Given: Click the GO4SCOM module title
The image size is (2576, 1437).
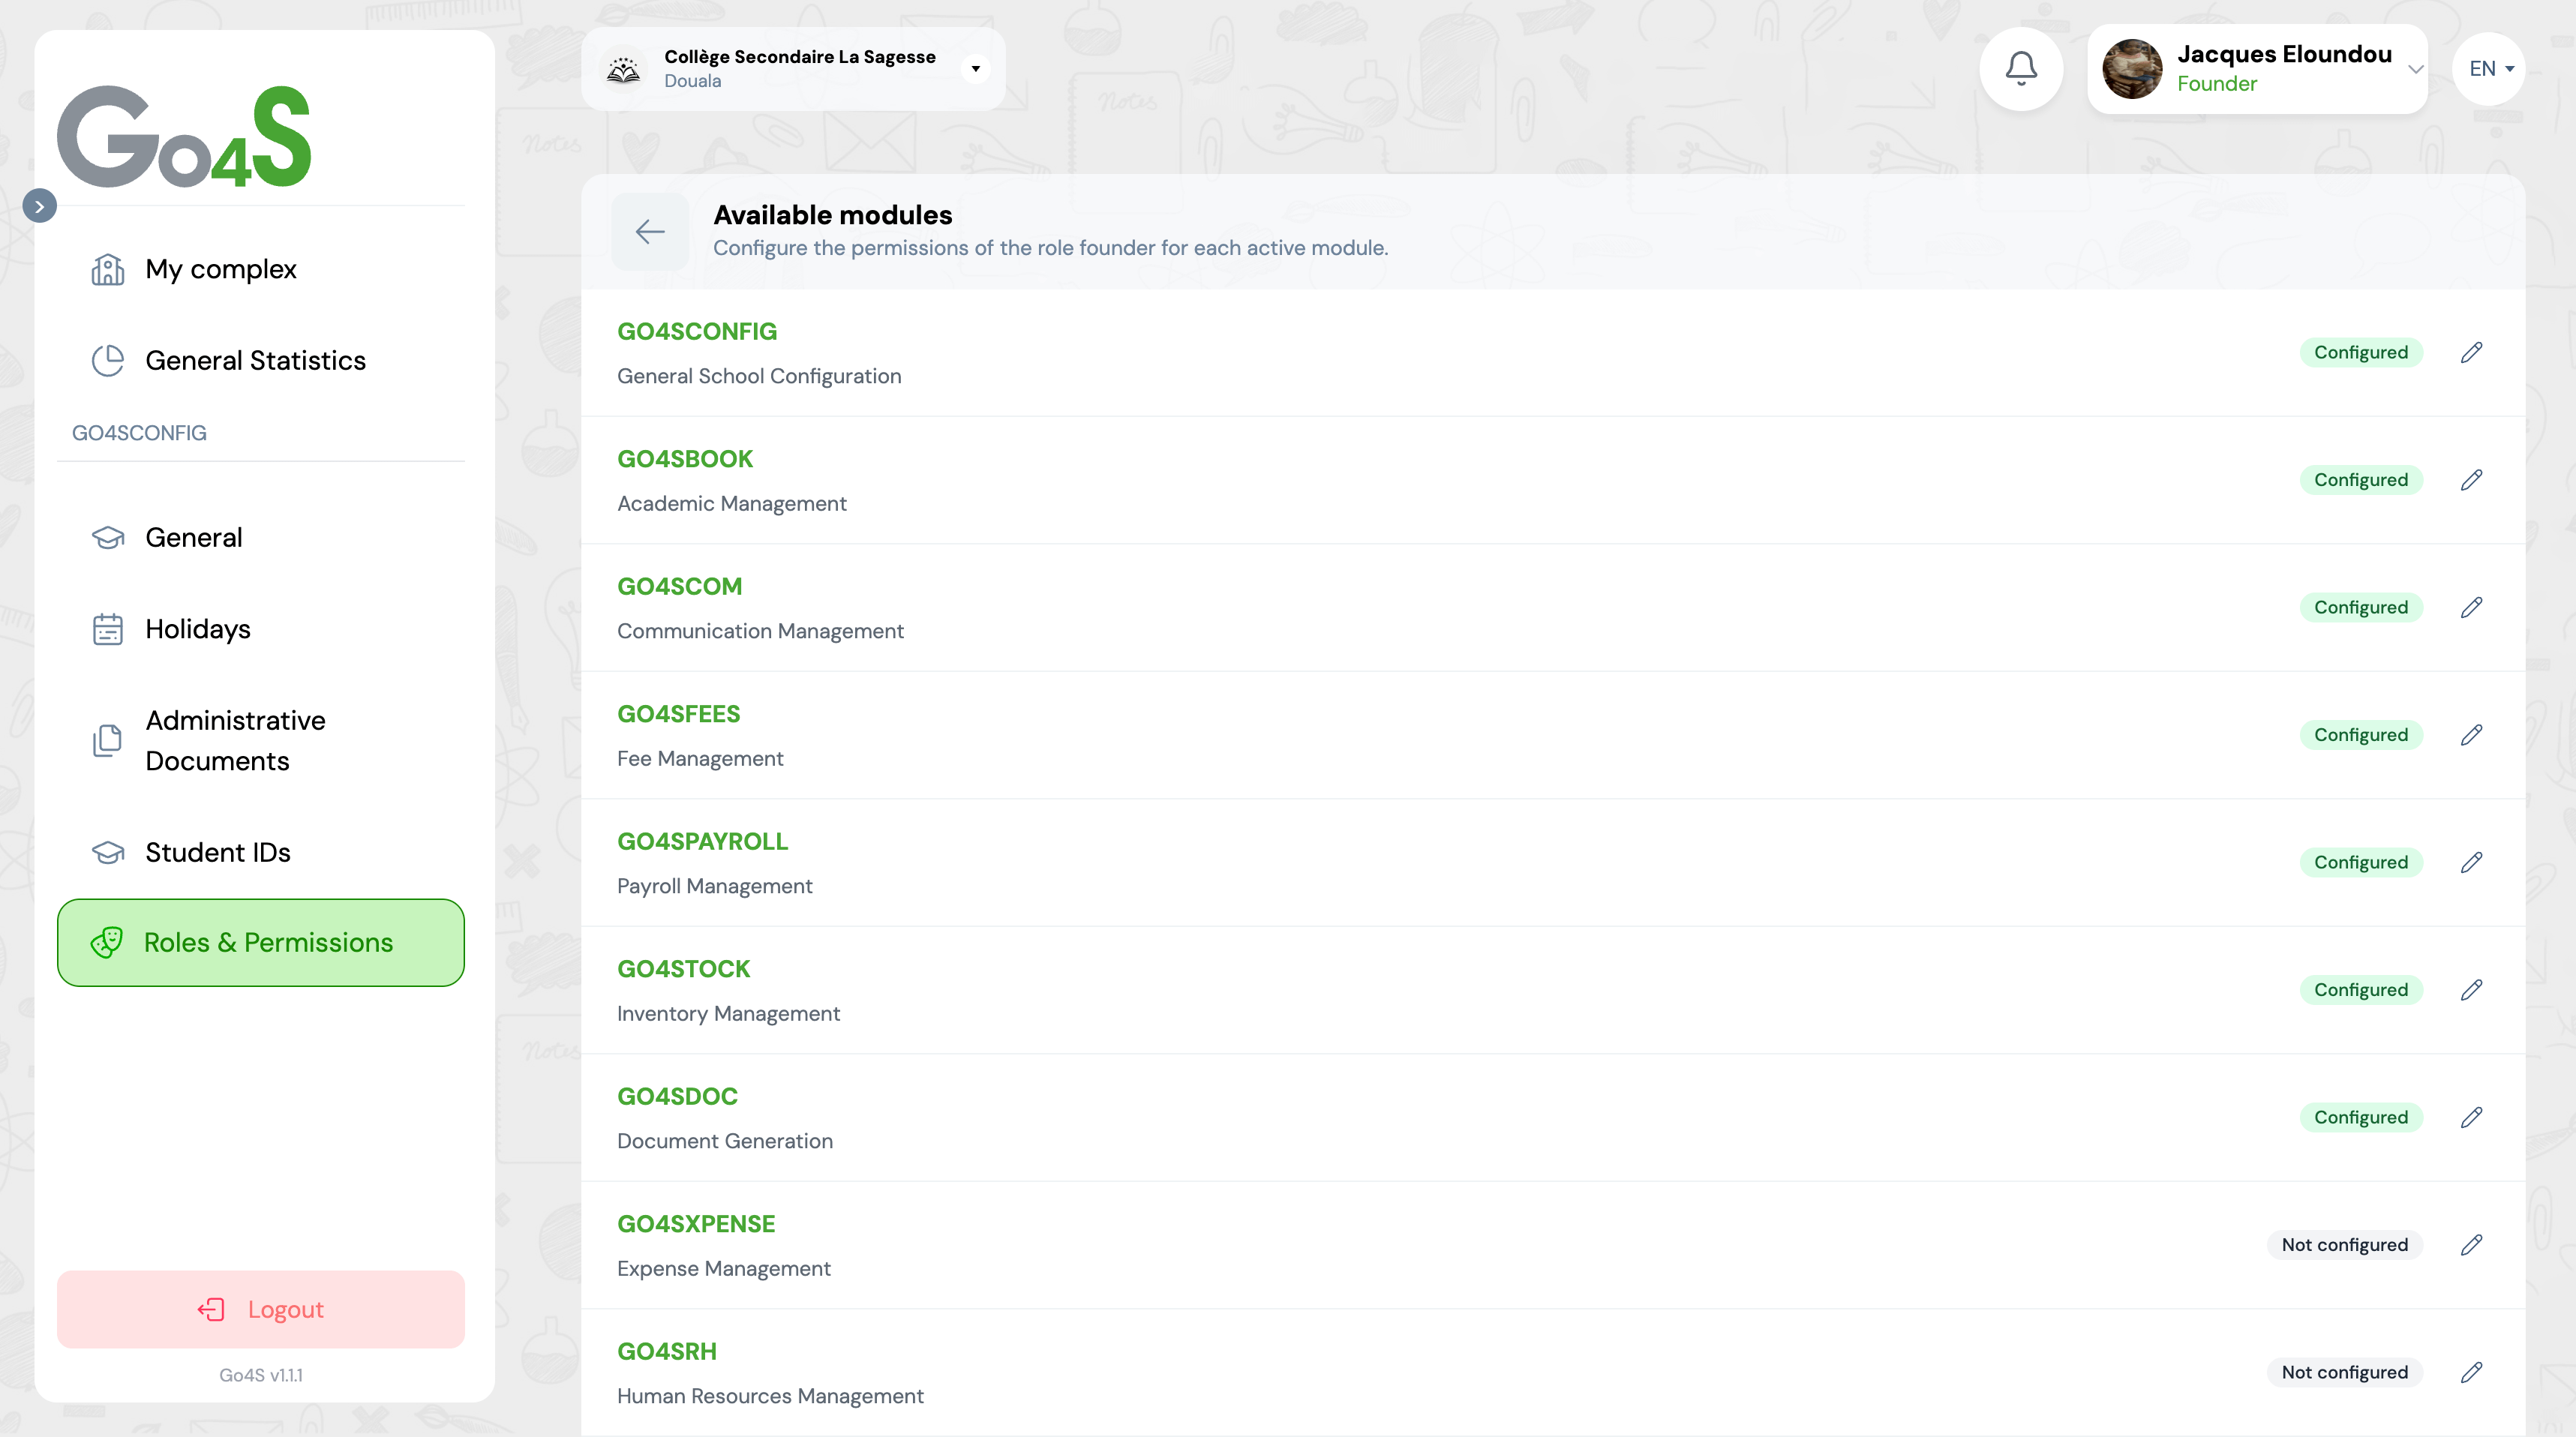Looking at the screenshot, I should coord(679,587).
